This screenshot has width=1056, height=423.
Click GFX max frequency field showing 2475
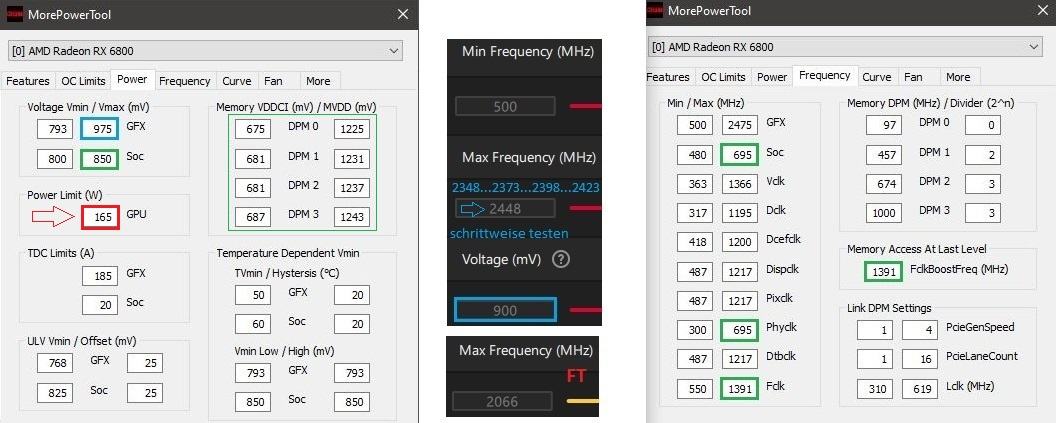point(740,125)
